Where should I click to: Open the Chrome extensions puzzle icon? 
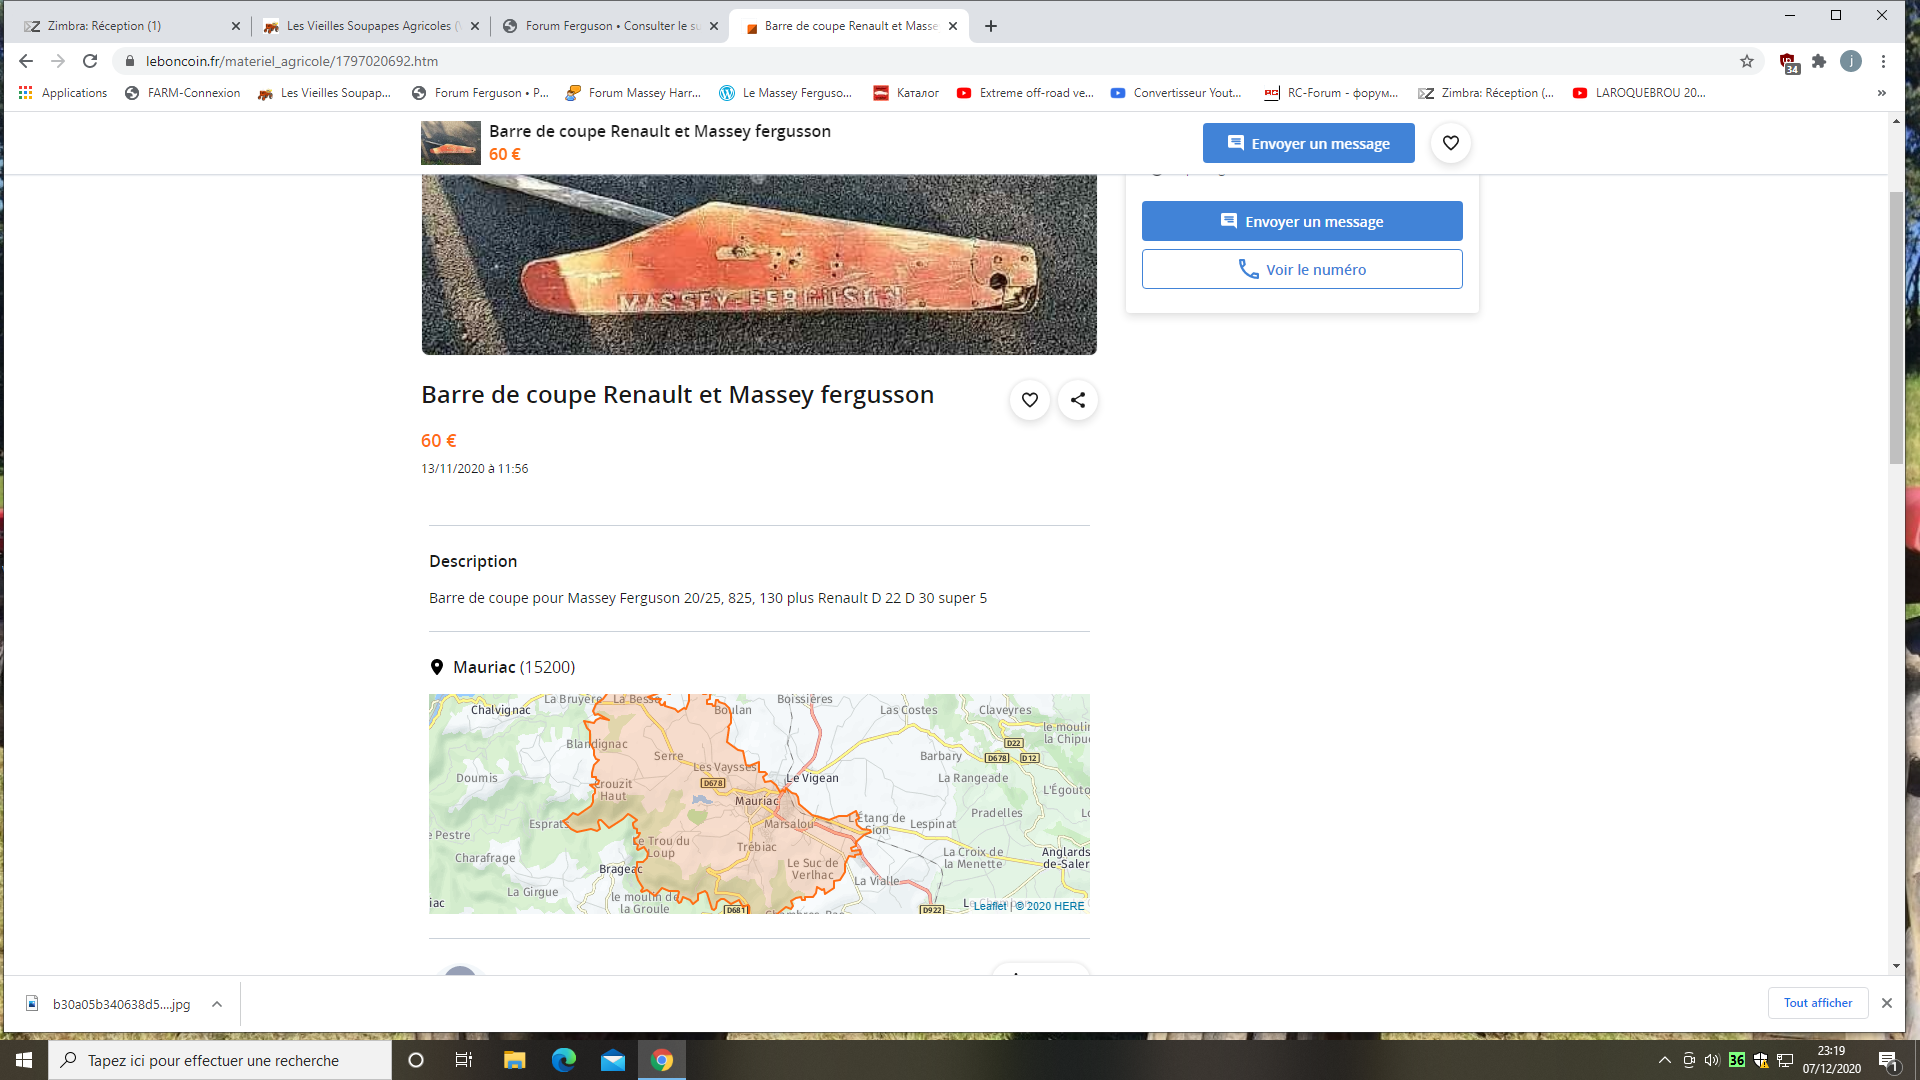click(1818, 61)
